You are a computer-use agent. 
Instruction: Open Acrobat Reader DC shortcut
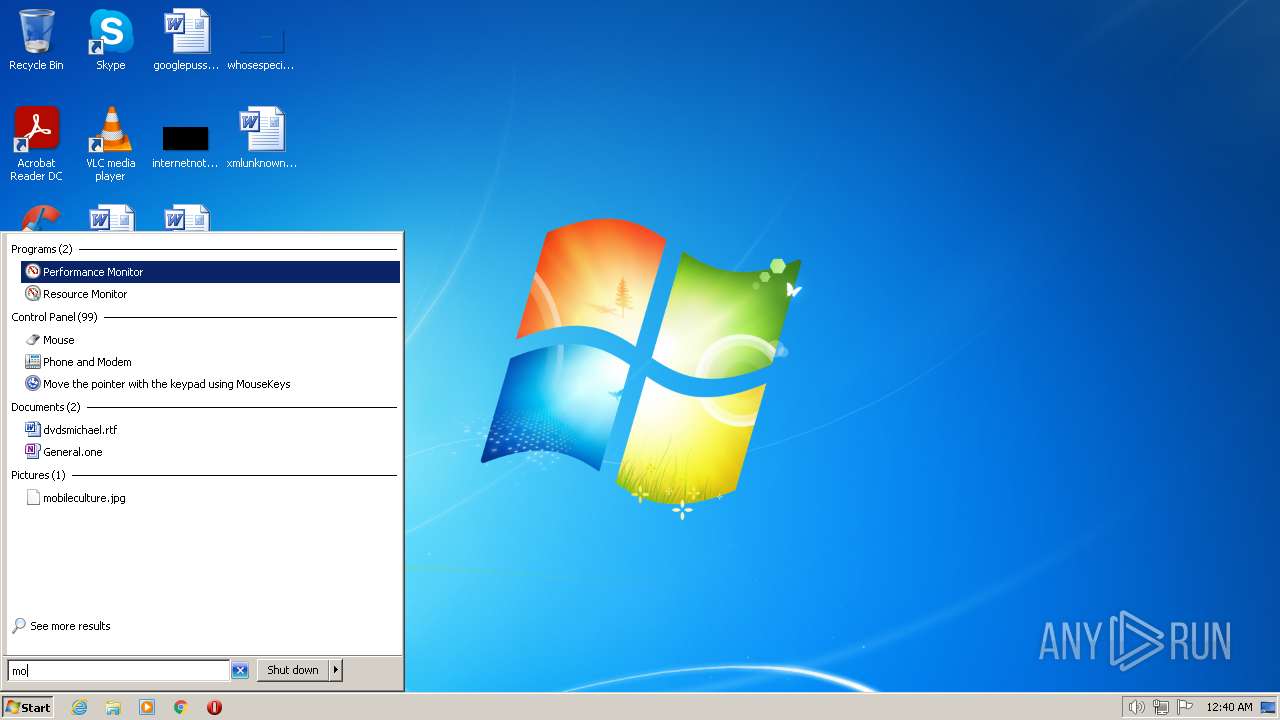coord(36,144)
